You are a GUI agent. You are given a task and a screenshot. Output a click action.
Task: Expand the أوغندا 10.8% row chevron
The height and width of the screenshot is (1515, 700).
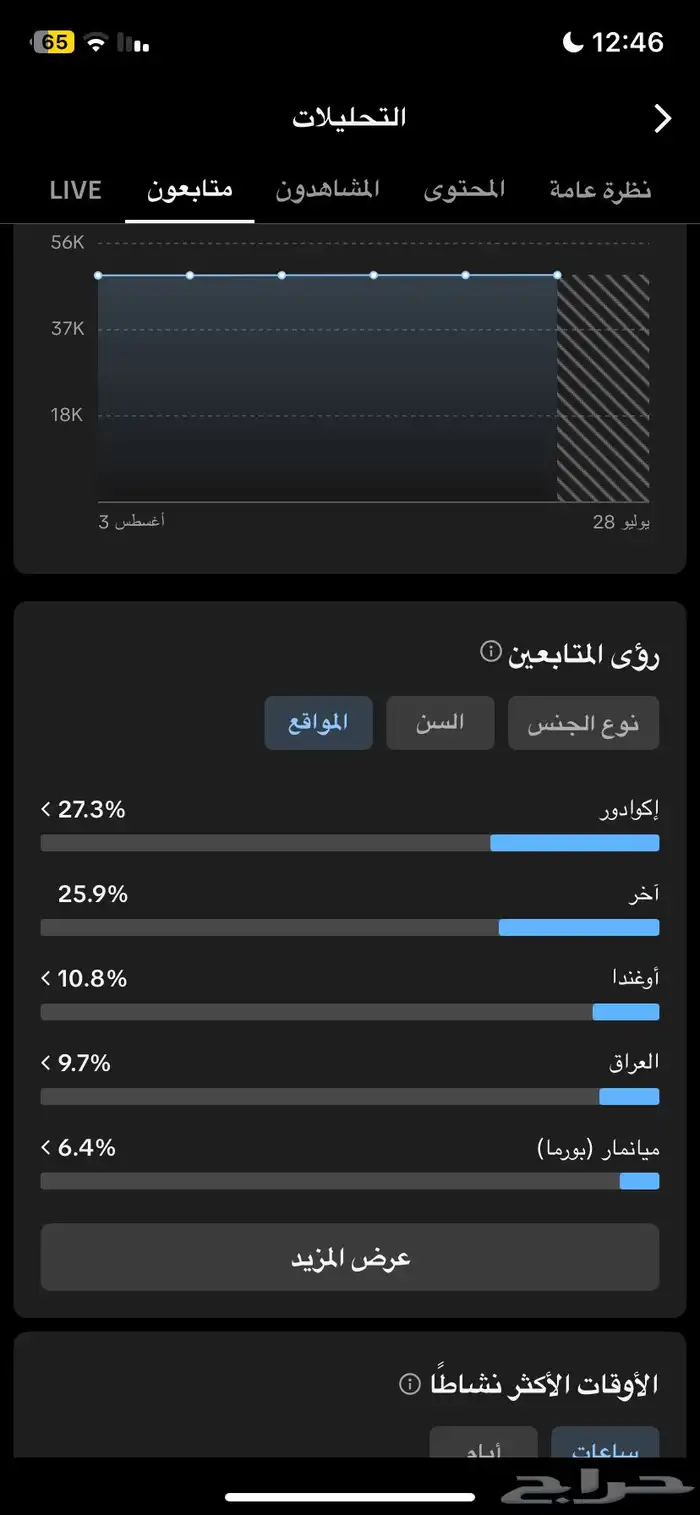(x=45, y=978)
